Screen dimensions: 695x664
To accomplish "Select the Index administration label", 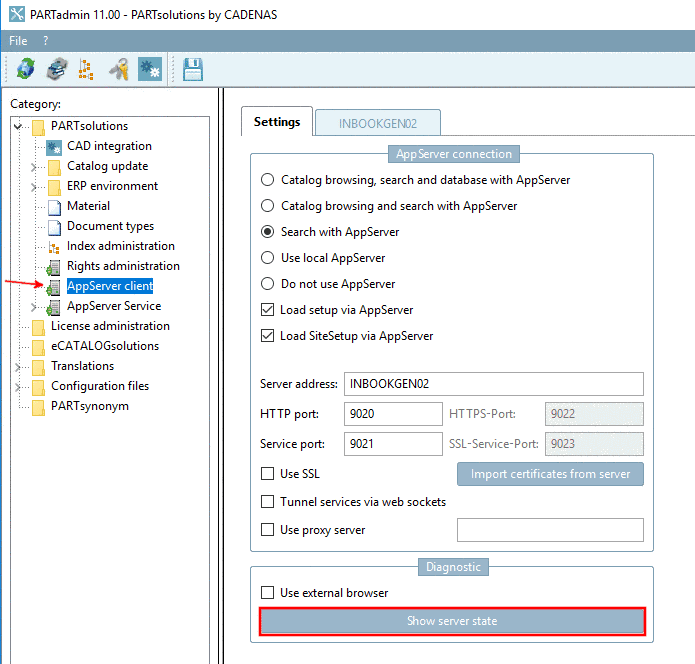I will coord(121,246).
